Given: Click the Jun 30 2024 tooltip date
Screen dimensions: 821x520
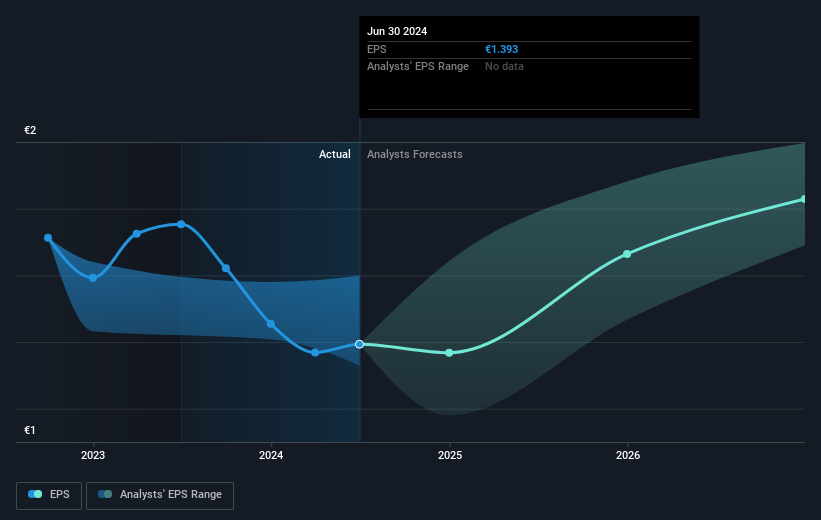Looking at the screenshot, I should tap(397, 31).
